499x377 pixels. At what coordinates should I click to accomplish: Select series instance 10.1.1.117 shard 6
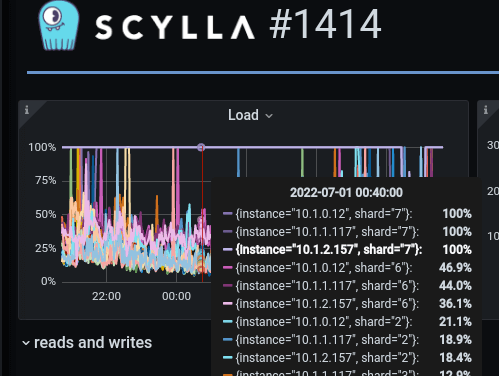pyautogui.click(x=327, y=286)
